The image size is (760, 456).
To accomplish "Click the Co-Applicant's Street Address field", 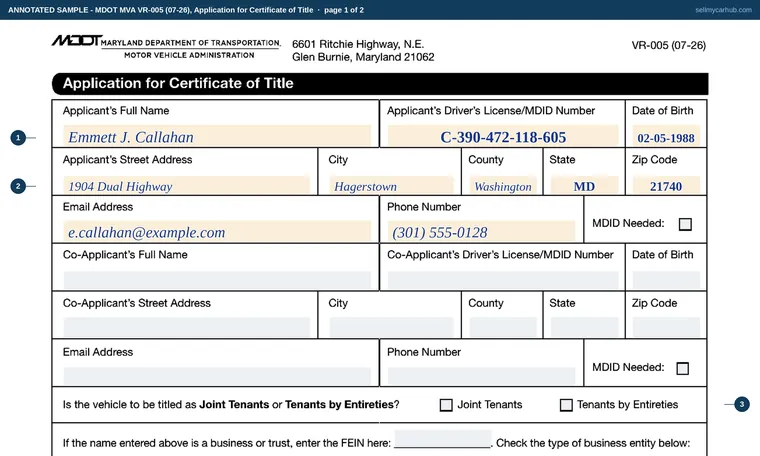I will pyautogui.click(x=187, y=327).
